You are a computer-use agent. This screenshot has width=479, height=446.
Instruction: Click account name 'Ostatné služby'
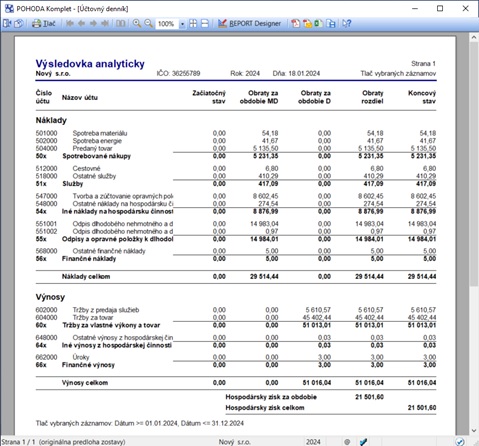point(94,176)
